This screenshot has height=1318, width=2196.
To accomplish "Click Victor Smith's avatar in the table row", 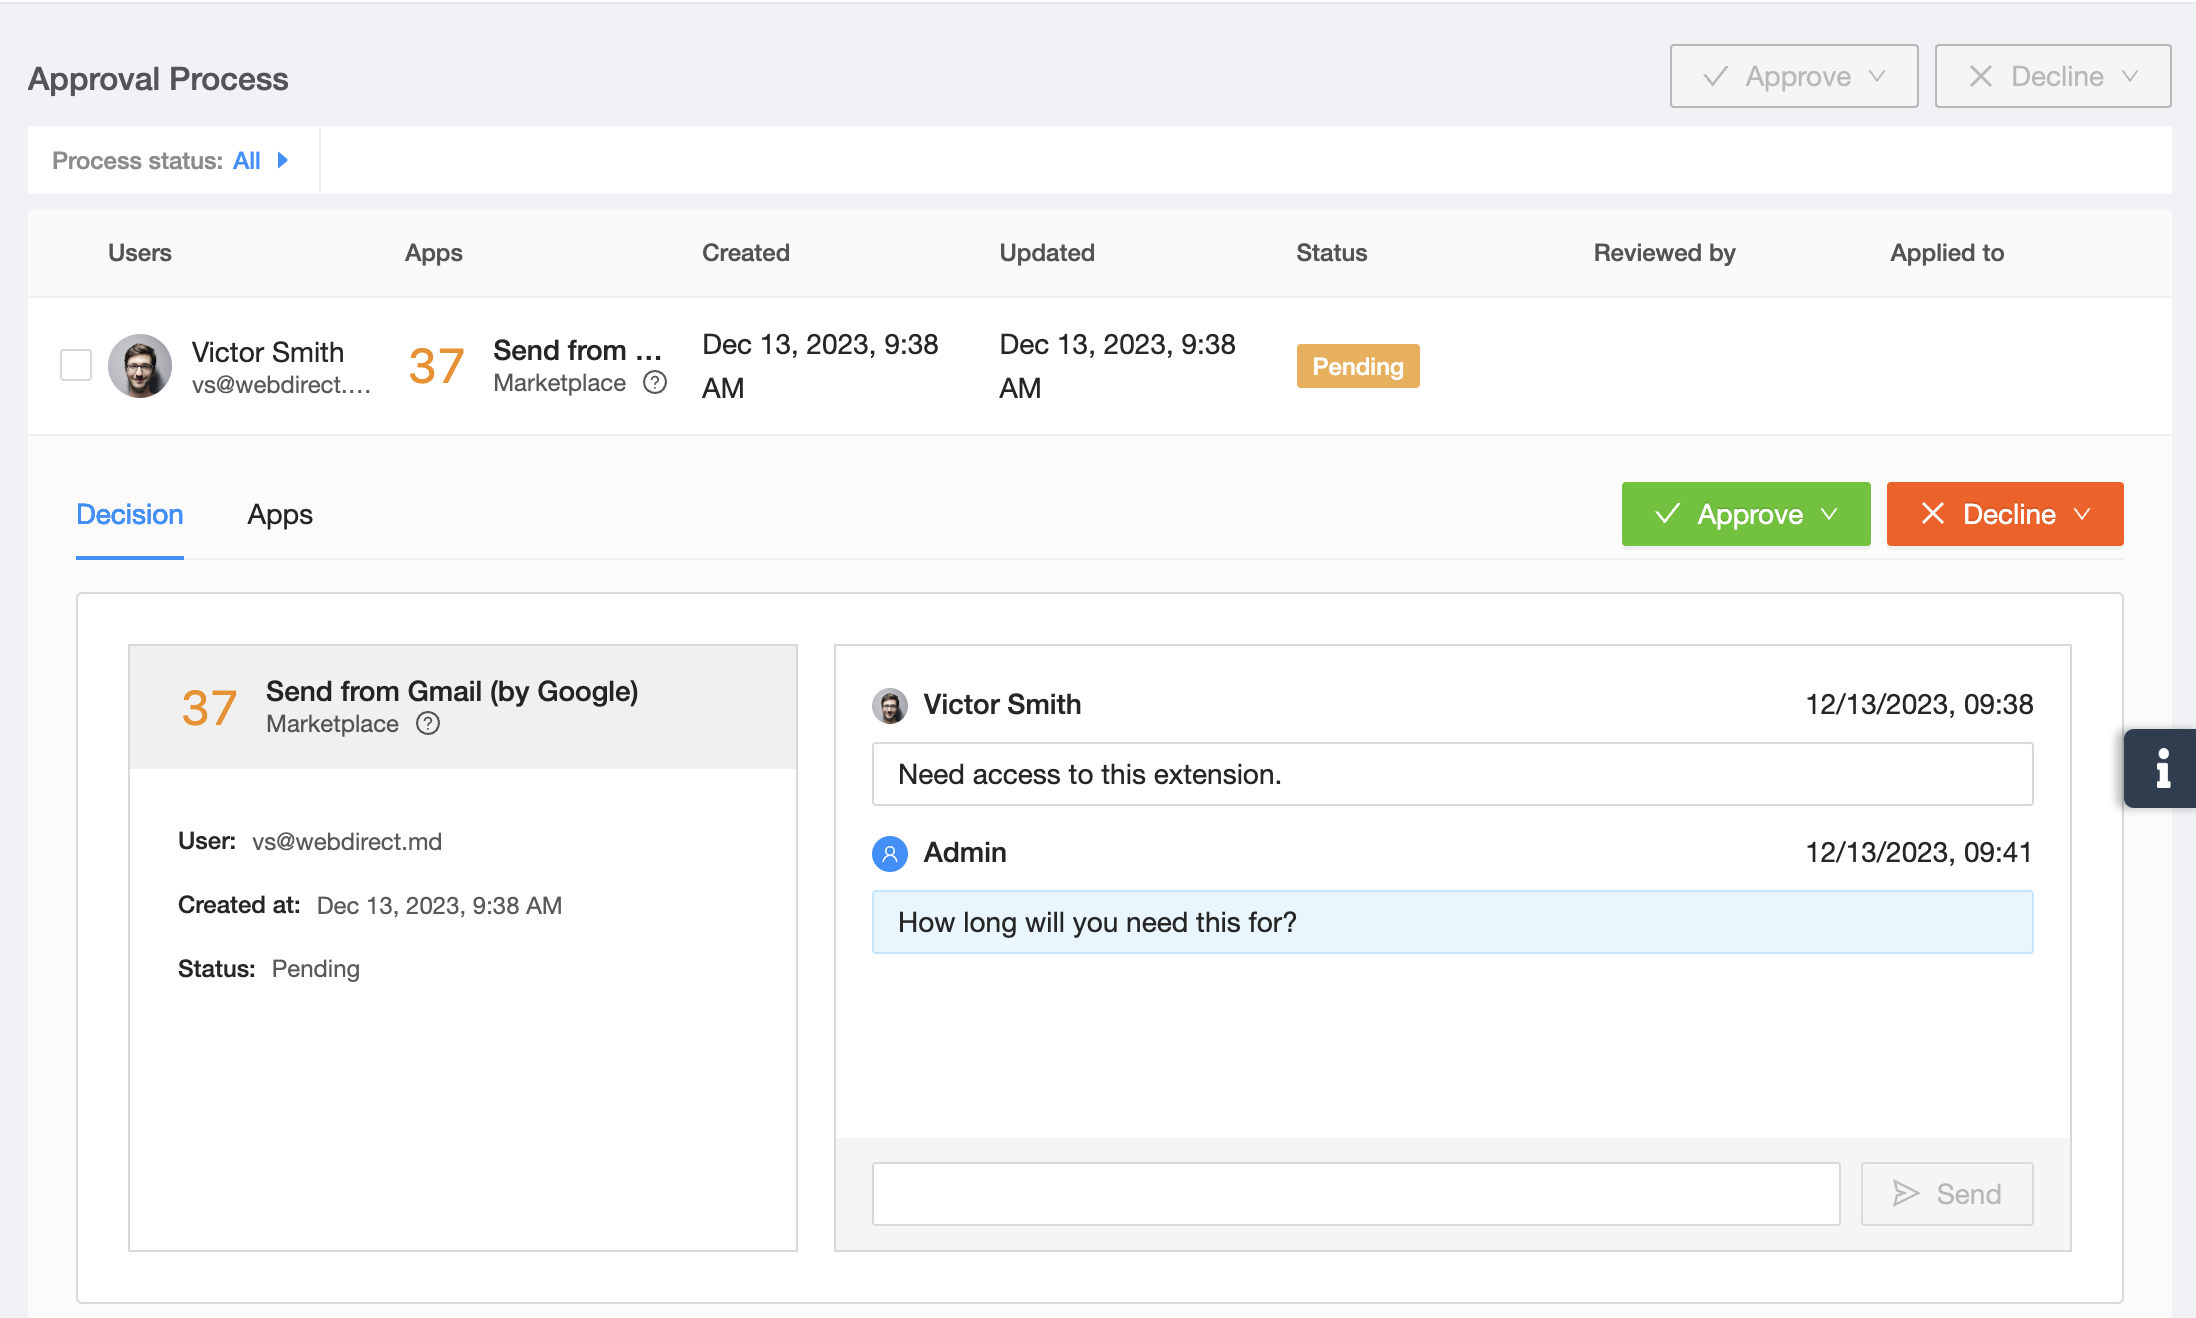I will (x=140, y=366).
